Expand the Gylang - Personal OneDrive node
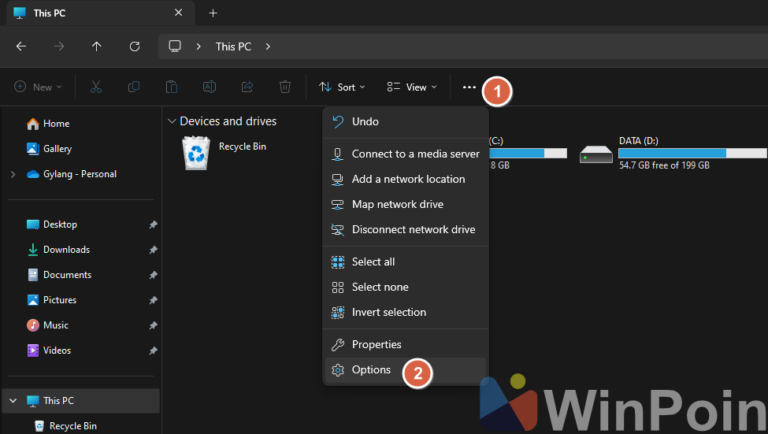Image resolution: width=768 pixels, height=434 pixels. click(13, 174)
